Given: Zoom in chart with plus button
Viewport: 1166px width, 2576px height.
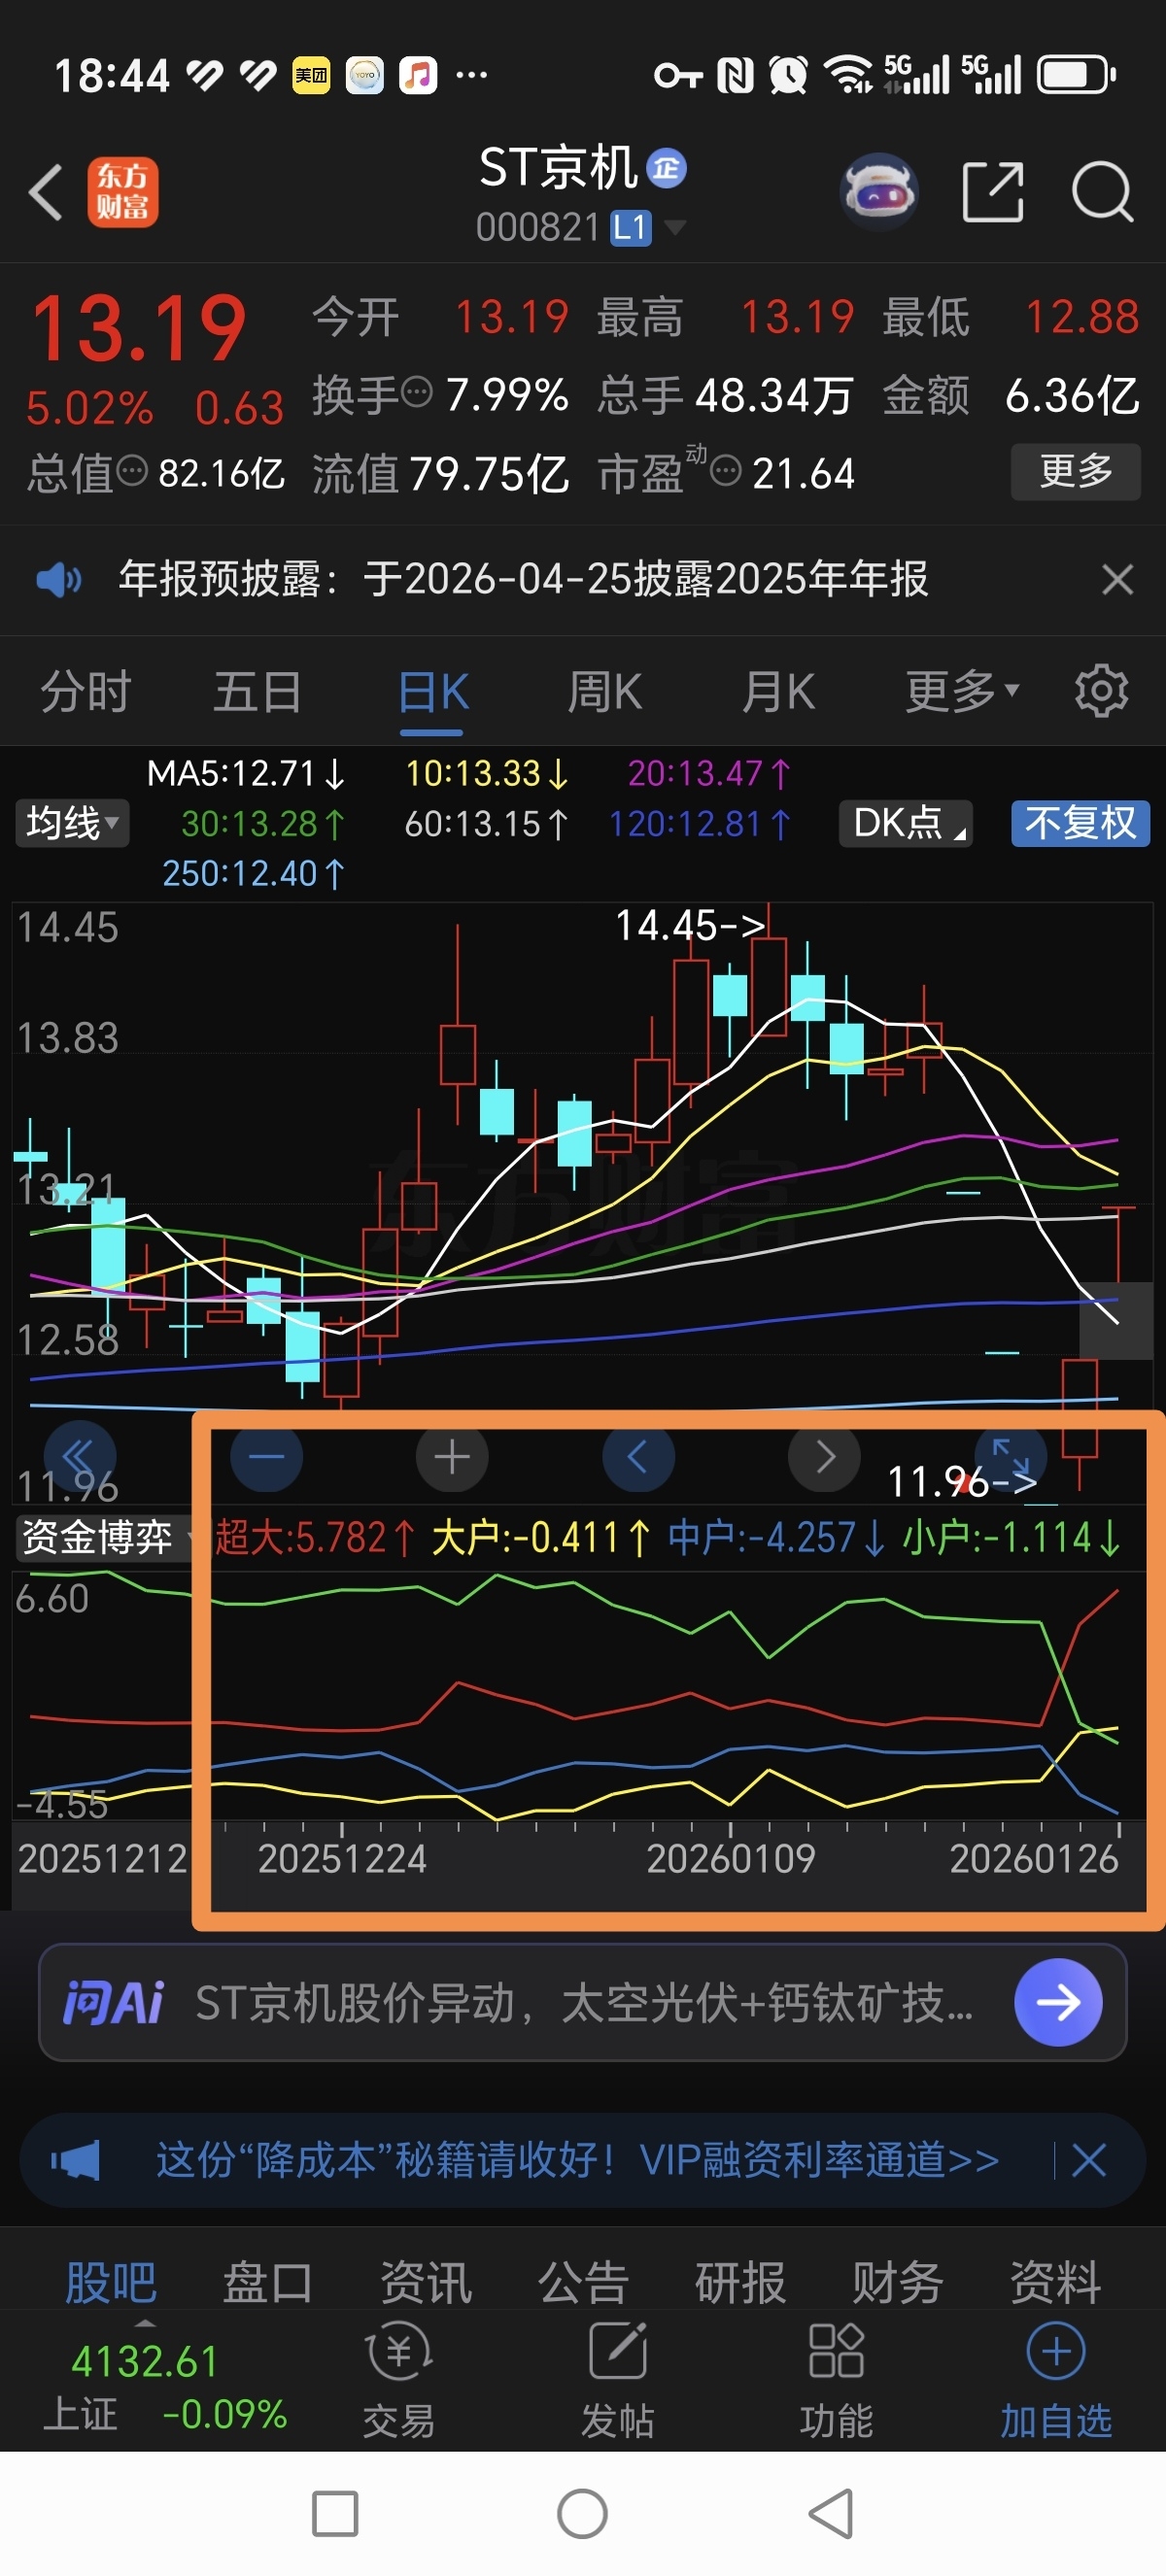Looking at the screenshot, I should [x=452, y=1456].
